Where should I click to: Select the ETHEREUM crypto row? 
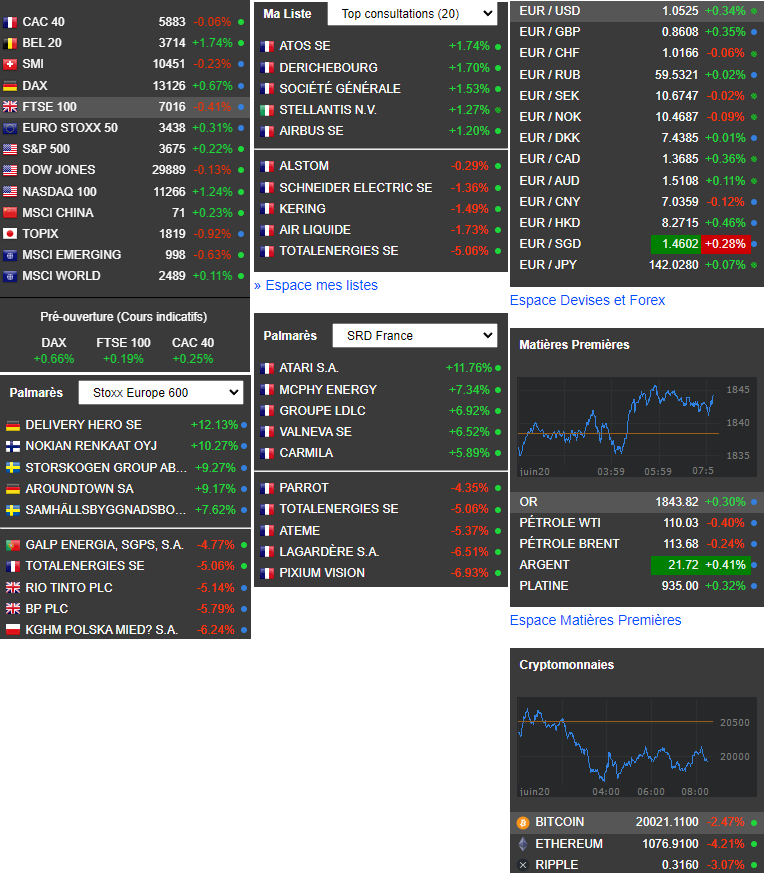(x=637, y=844)
